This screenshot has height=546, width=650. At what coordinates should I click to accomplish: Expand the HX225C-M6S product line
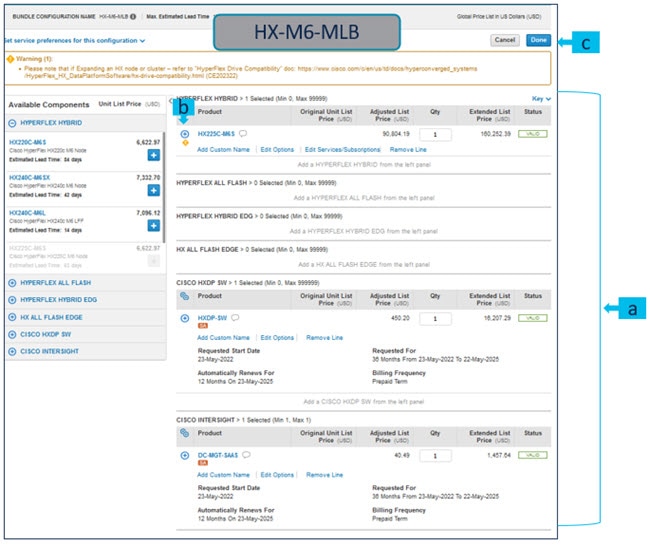coord(185,134)
